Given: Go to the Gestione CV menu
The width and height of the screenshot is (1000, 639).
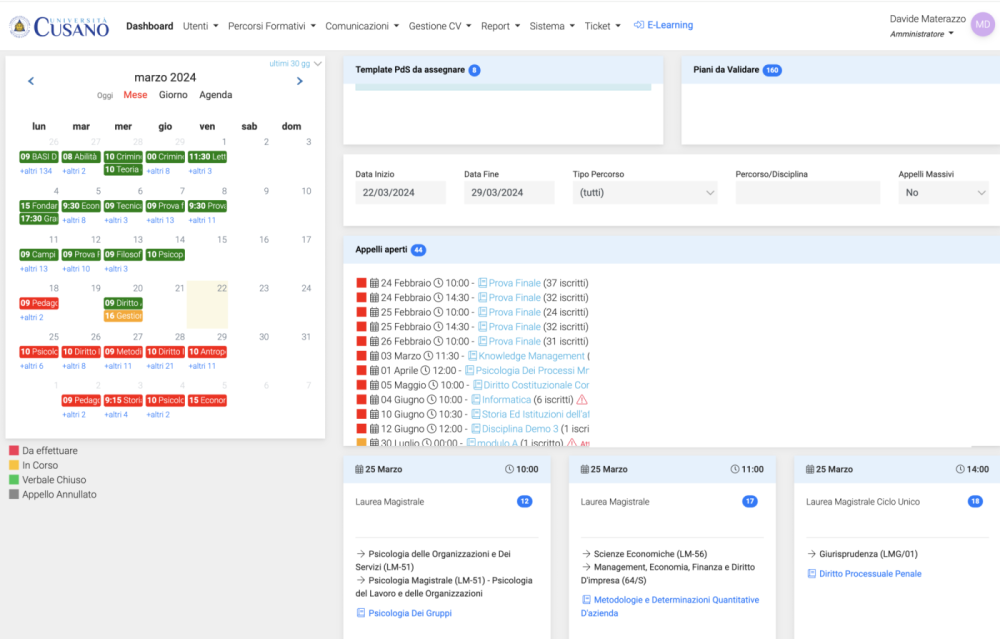Looking at the screenshot, I should [435, 26].
